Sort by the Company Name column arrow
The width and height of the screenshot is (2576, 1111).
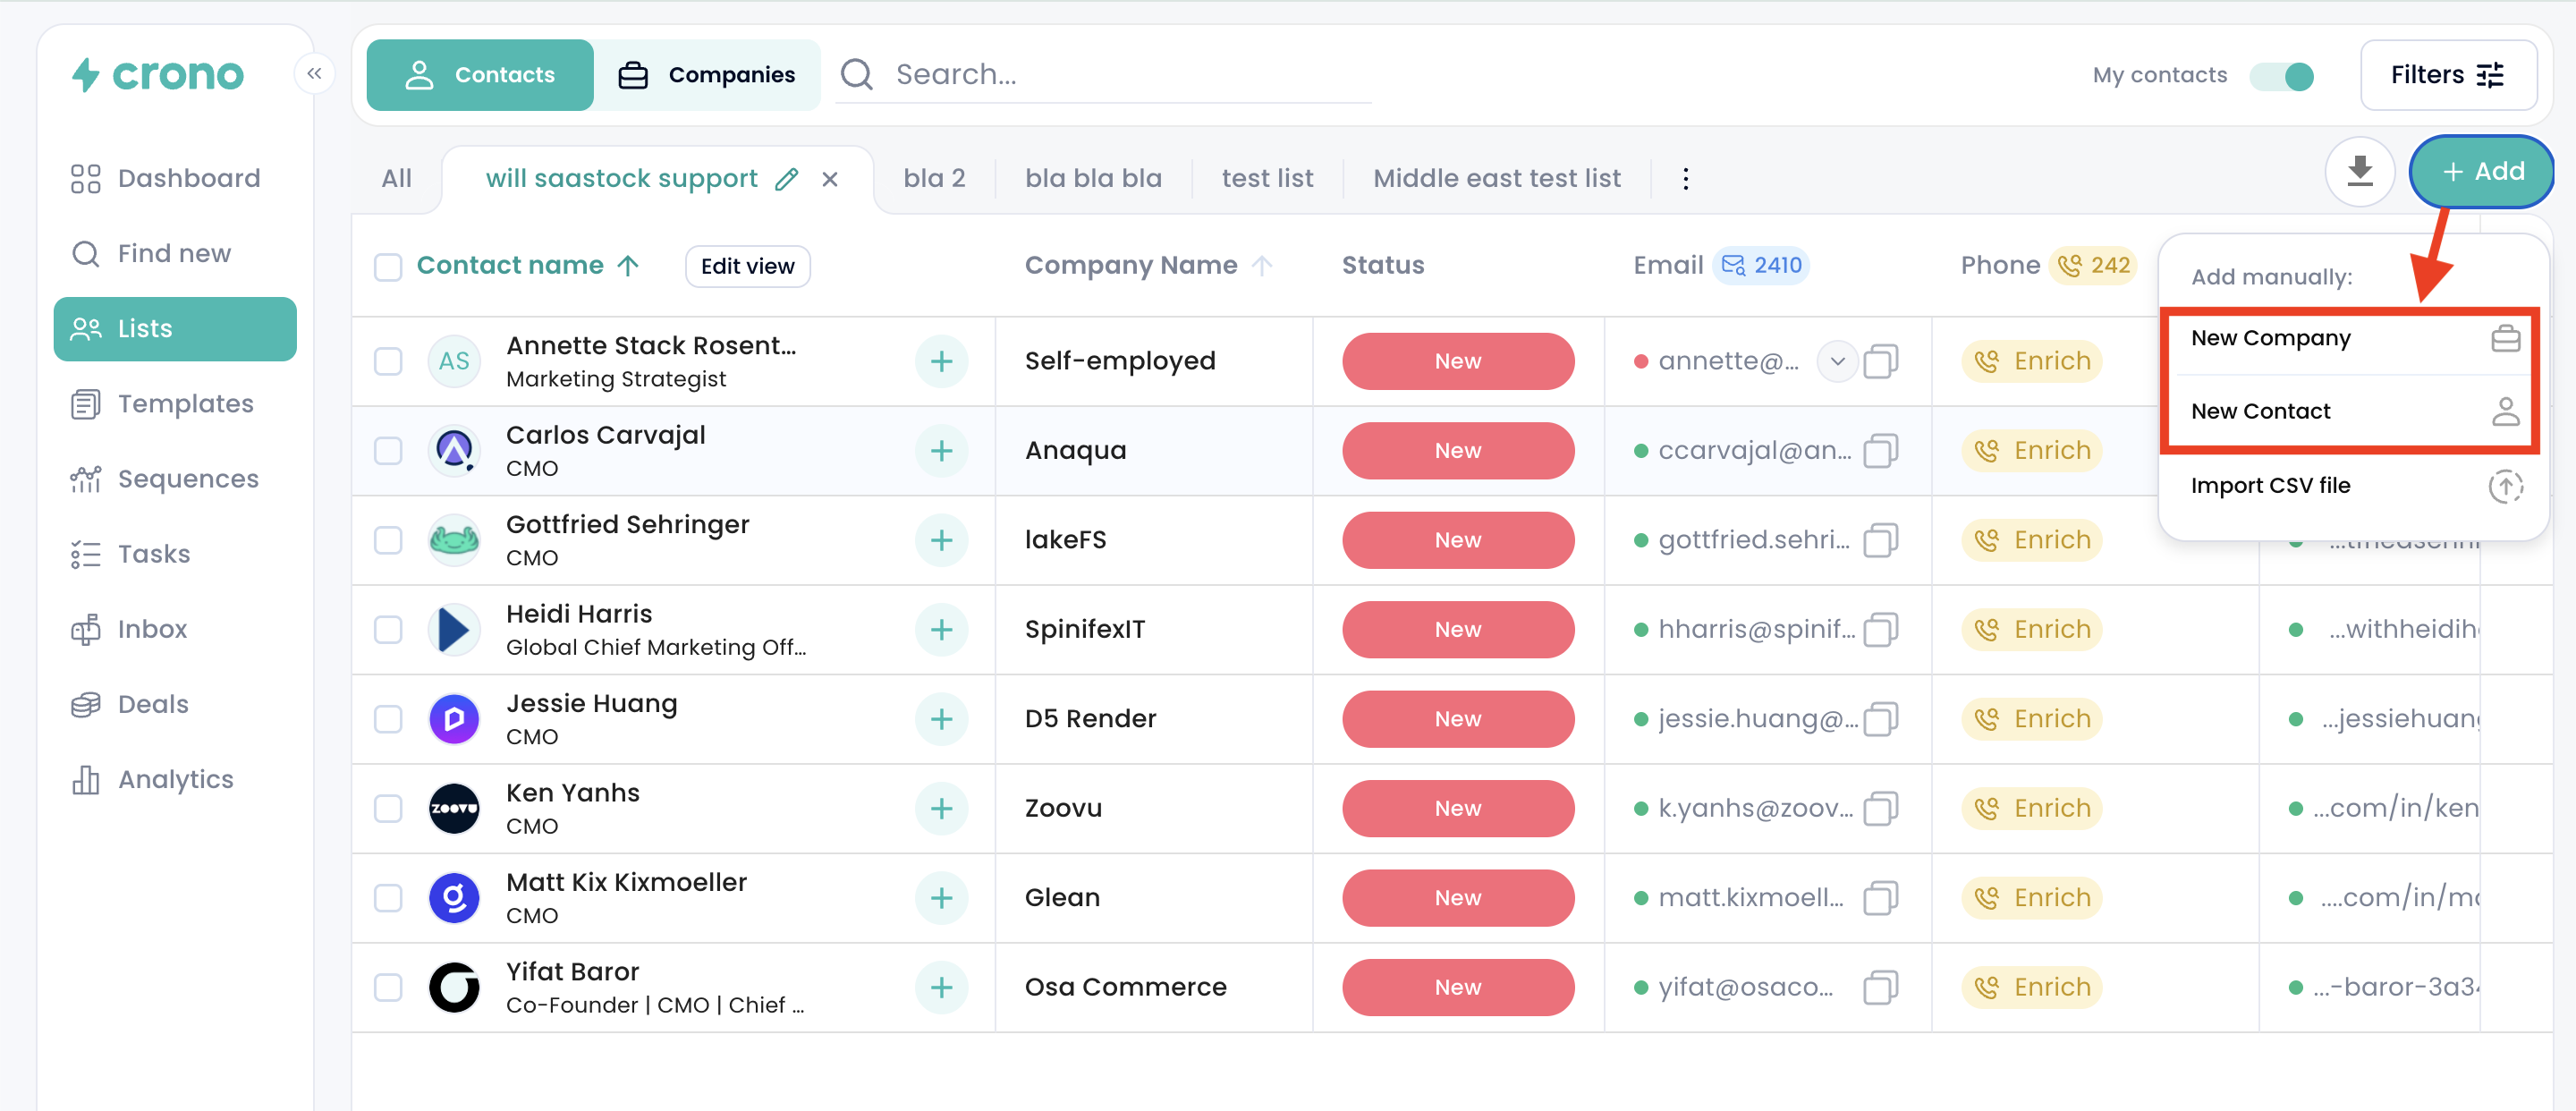(1262, 266)
